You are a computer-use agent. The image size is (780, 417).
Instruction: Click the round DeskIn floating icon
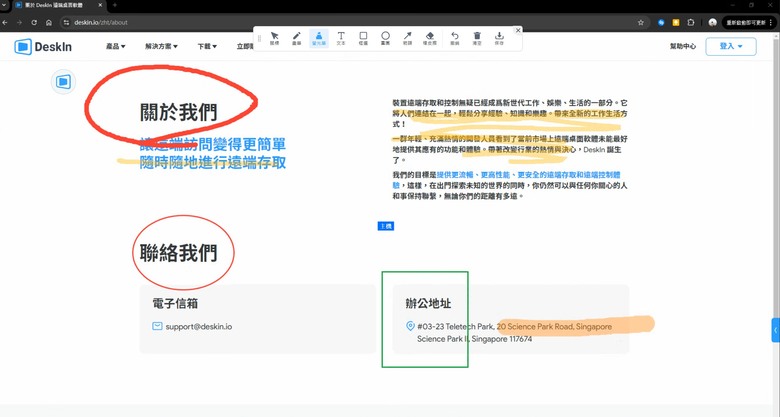coord(63,82)
